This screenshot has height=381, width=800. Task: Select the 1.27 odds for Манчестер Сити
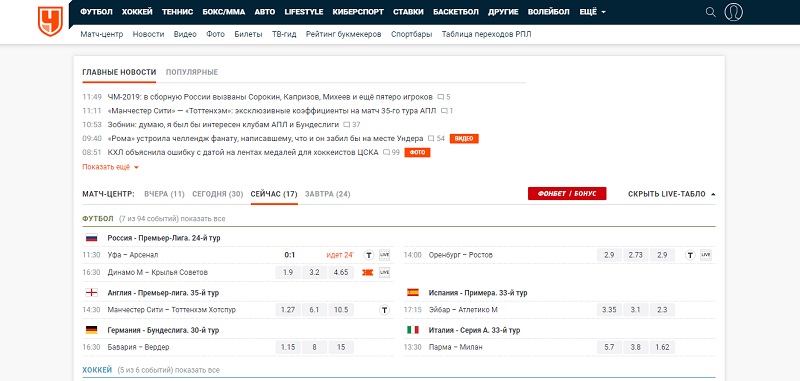[x=288, y=310]
